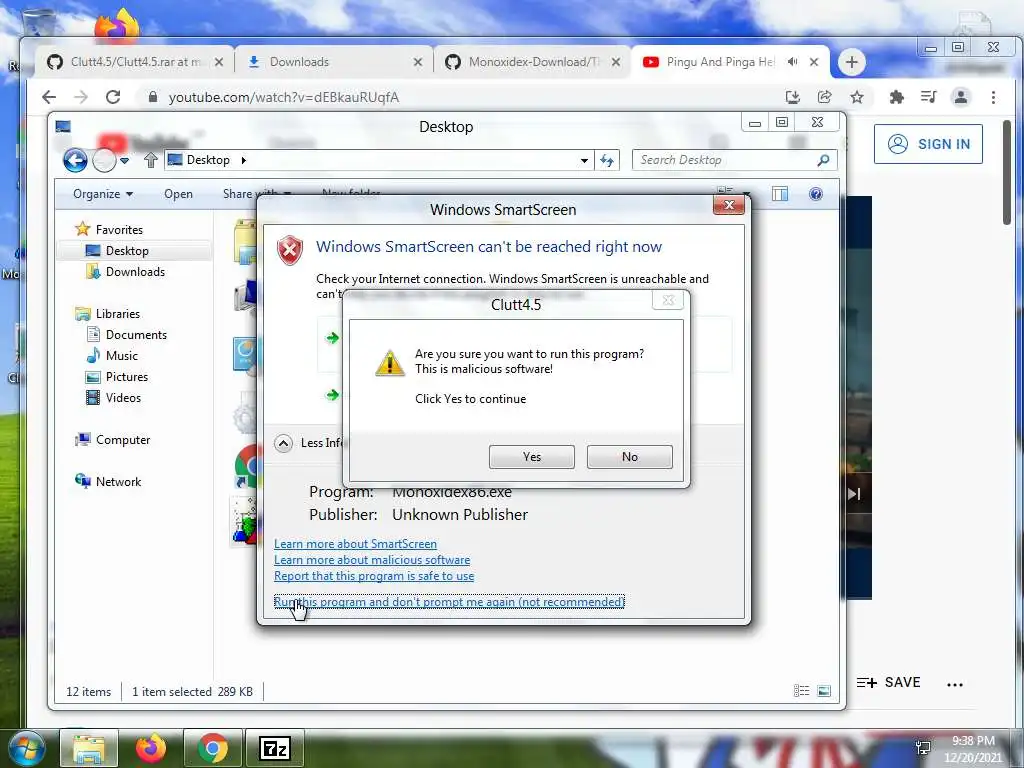Screen dimensions: 1024x768
Task: Expand the Desktop breadcrumb arrow
Action: (244, 160)
